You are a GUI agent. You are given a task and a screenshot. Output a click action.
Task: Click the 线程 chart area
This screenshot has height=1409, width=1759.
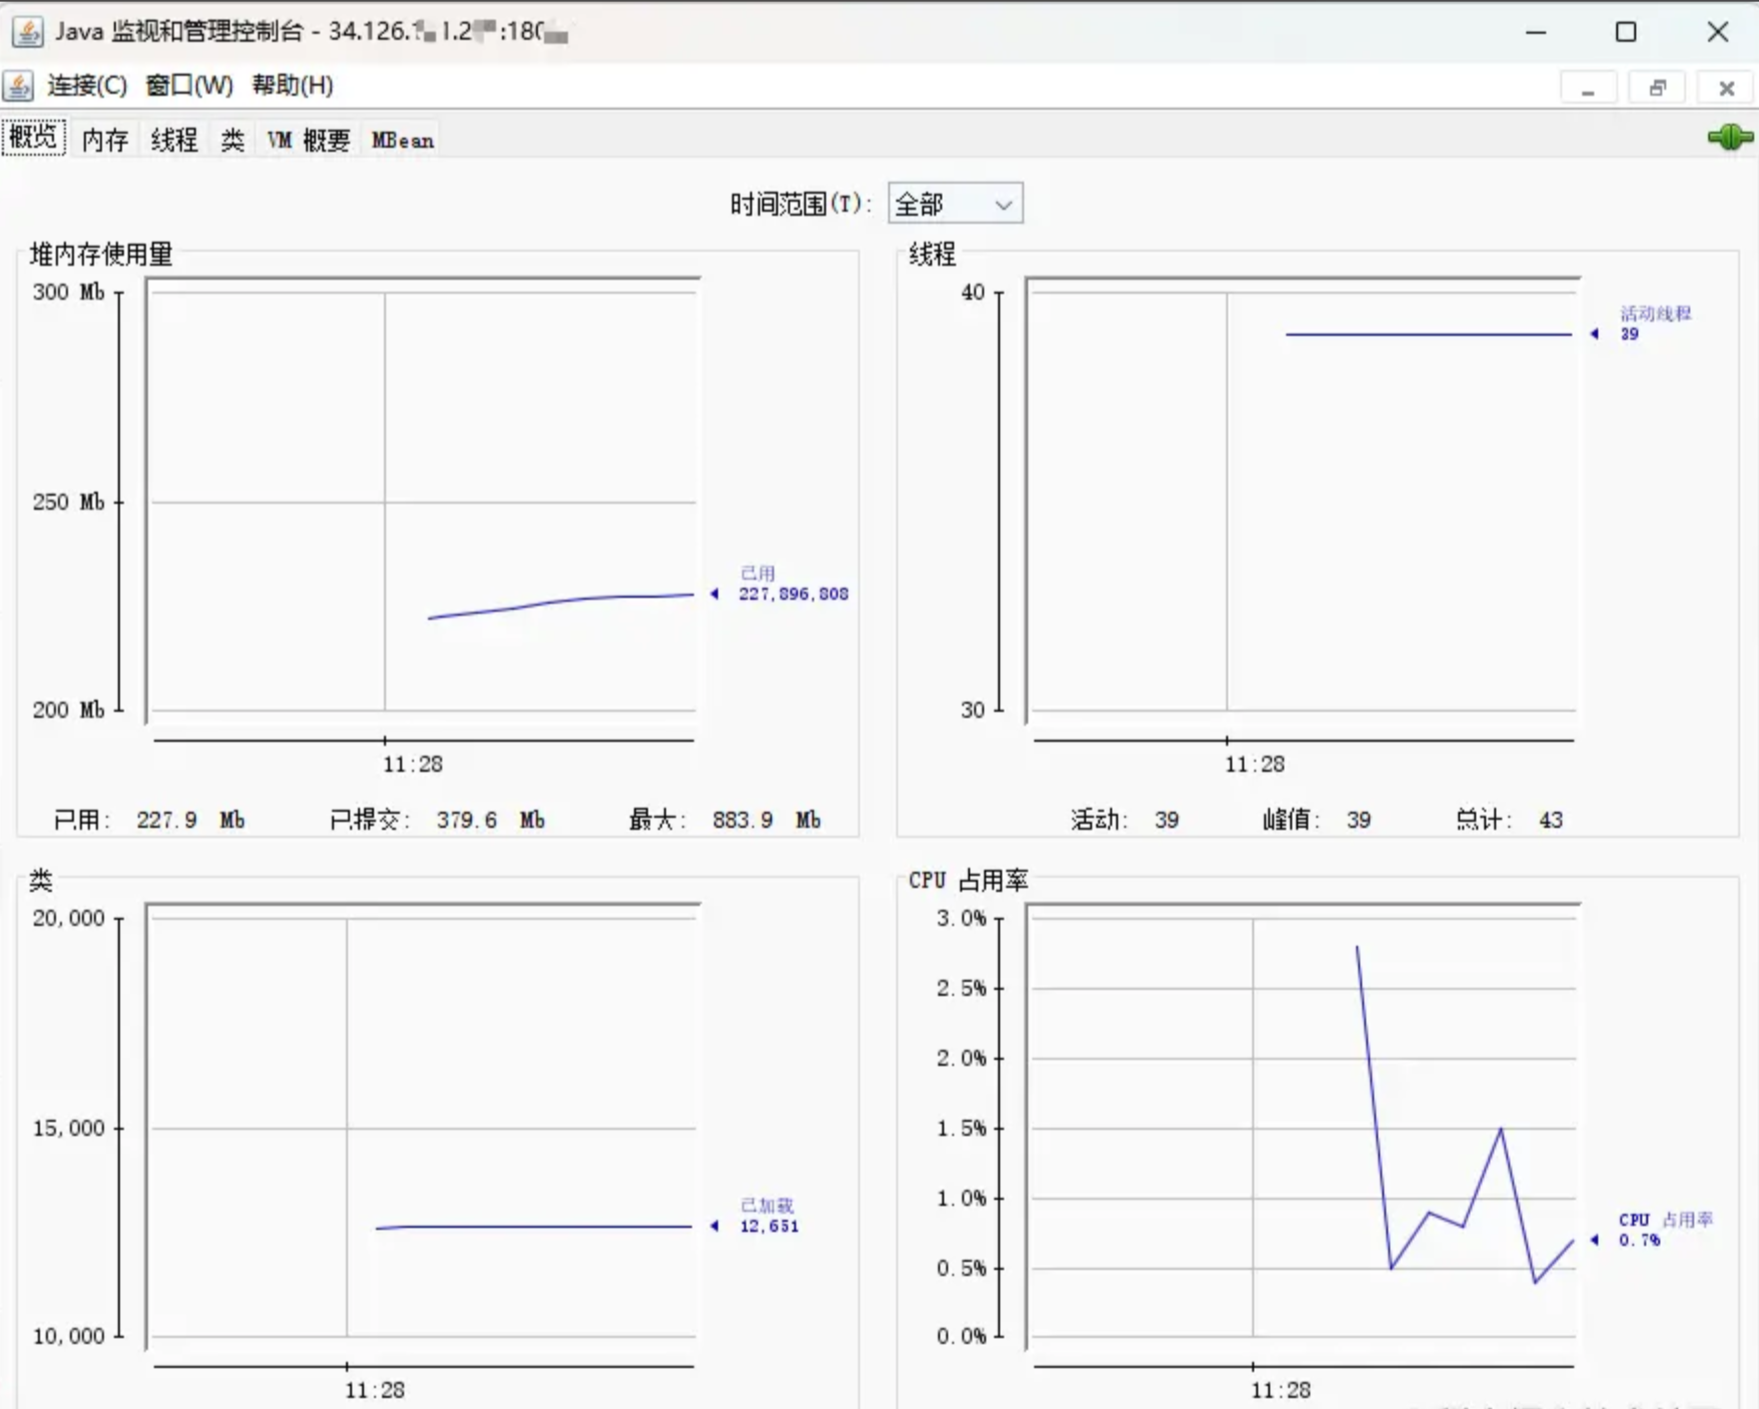[1303, 501]
